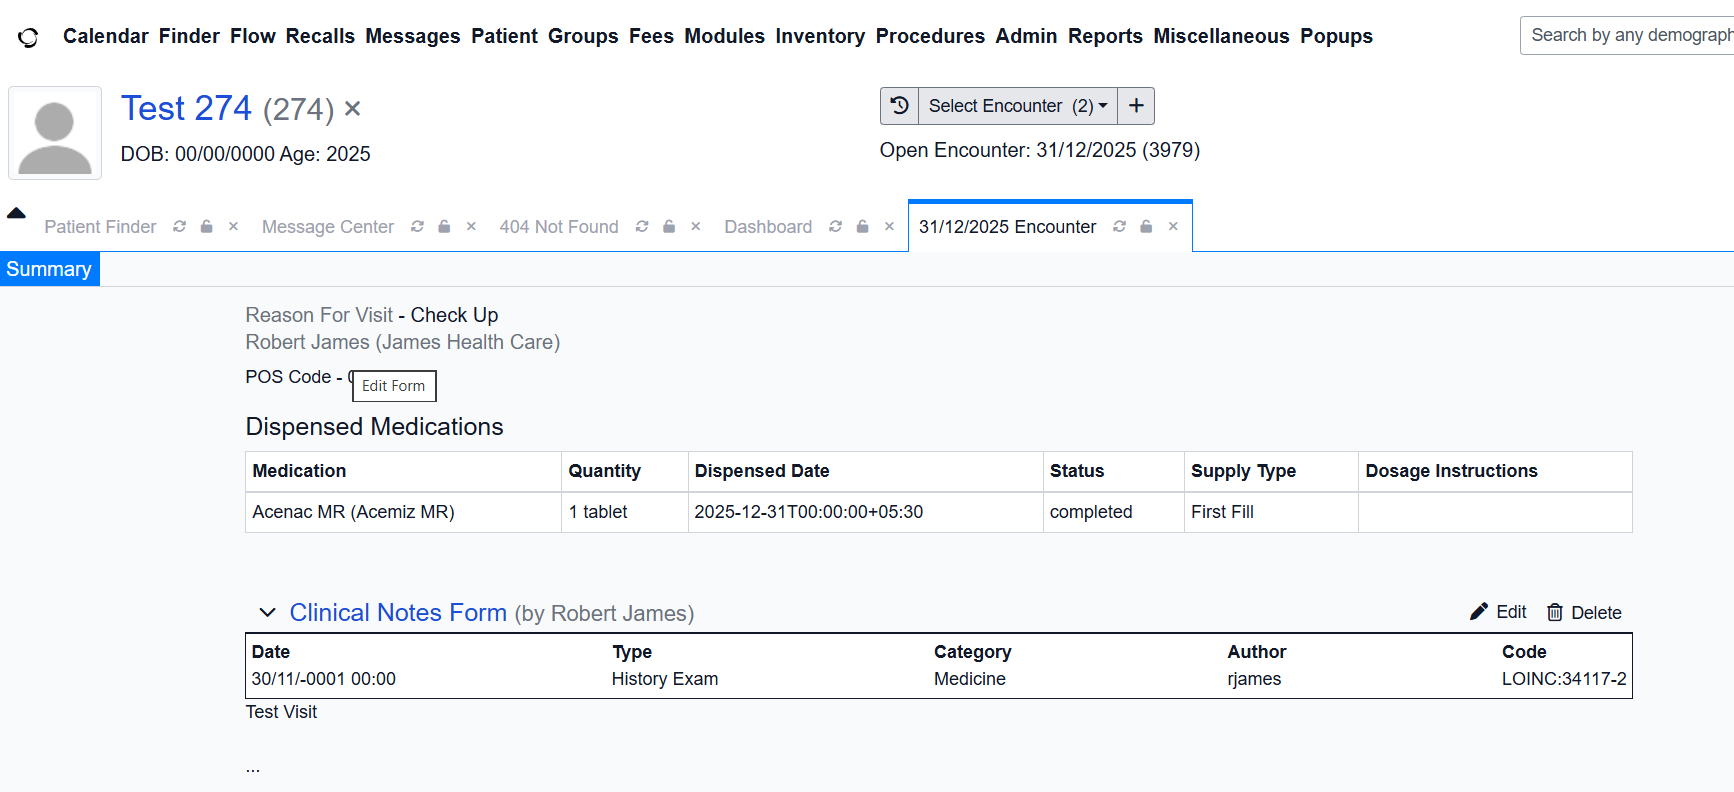Click the patient avatar photo
Viewport: 1734px width, 792px height.
pos(55,134)
